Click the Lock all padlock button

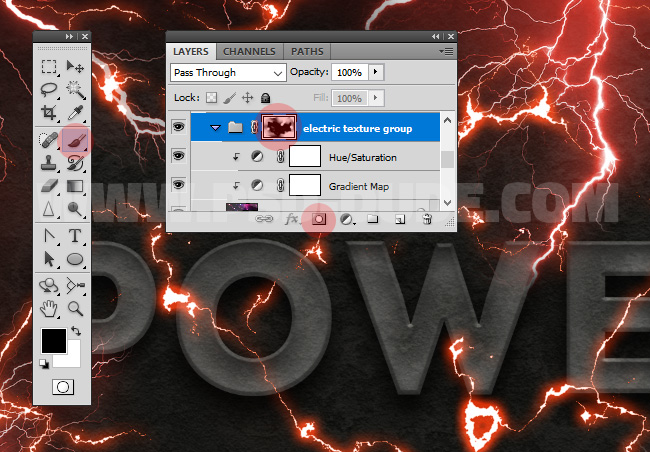coord(267,99)
